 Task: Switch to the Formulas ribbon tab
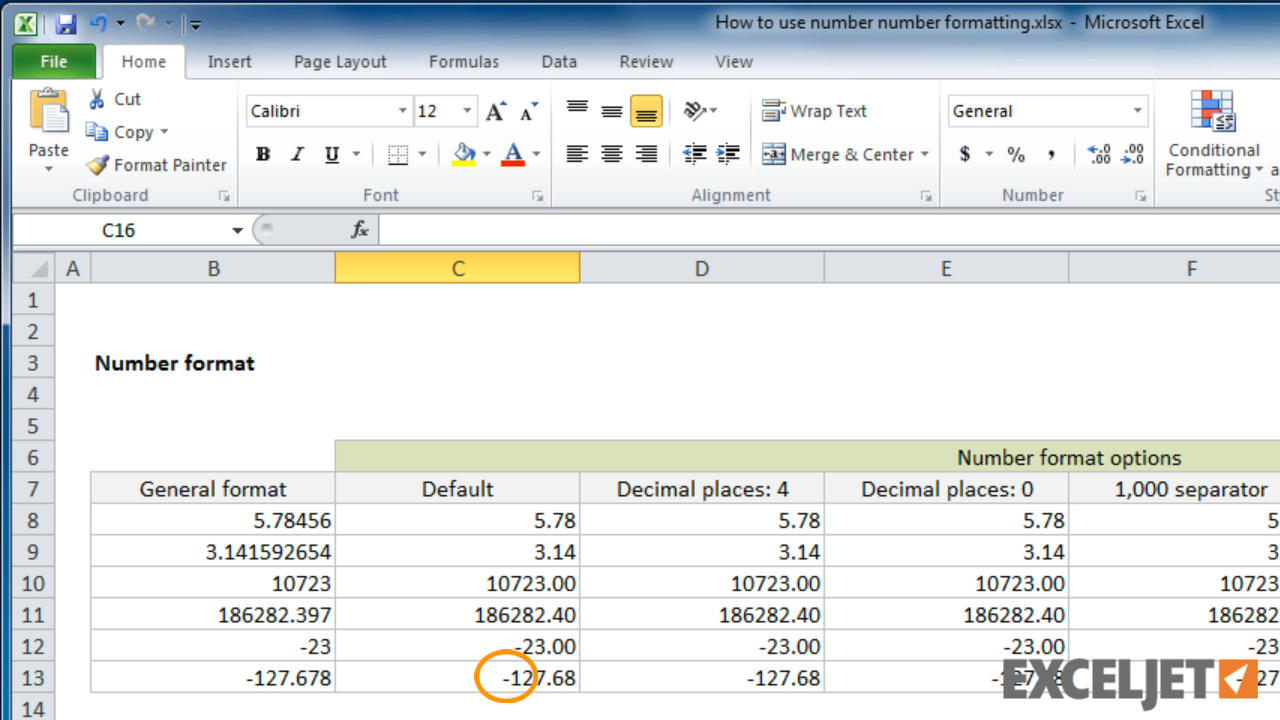[463, 62]
